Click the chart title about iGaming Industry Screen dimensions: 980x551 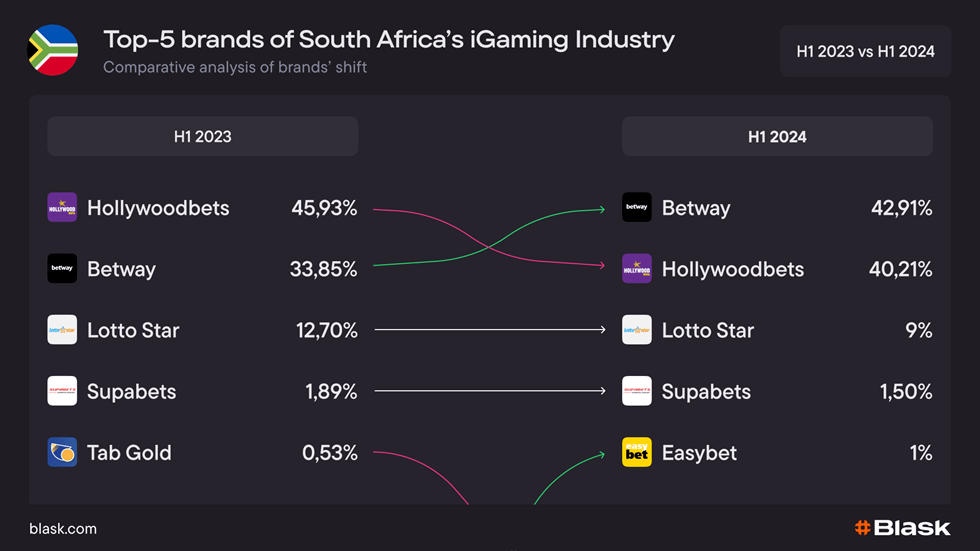click(389, 39)
